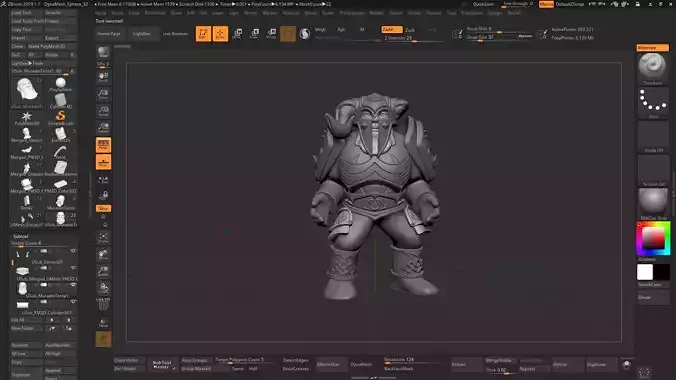Enable Zadd mode
The image size is (676, 380).
click(391, 29)
